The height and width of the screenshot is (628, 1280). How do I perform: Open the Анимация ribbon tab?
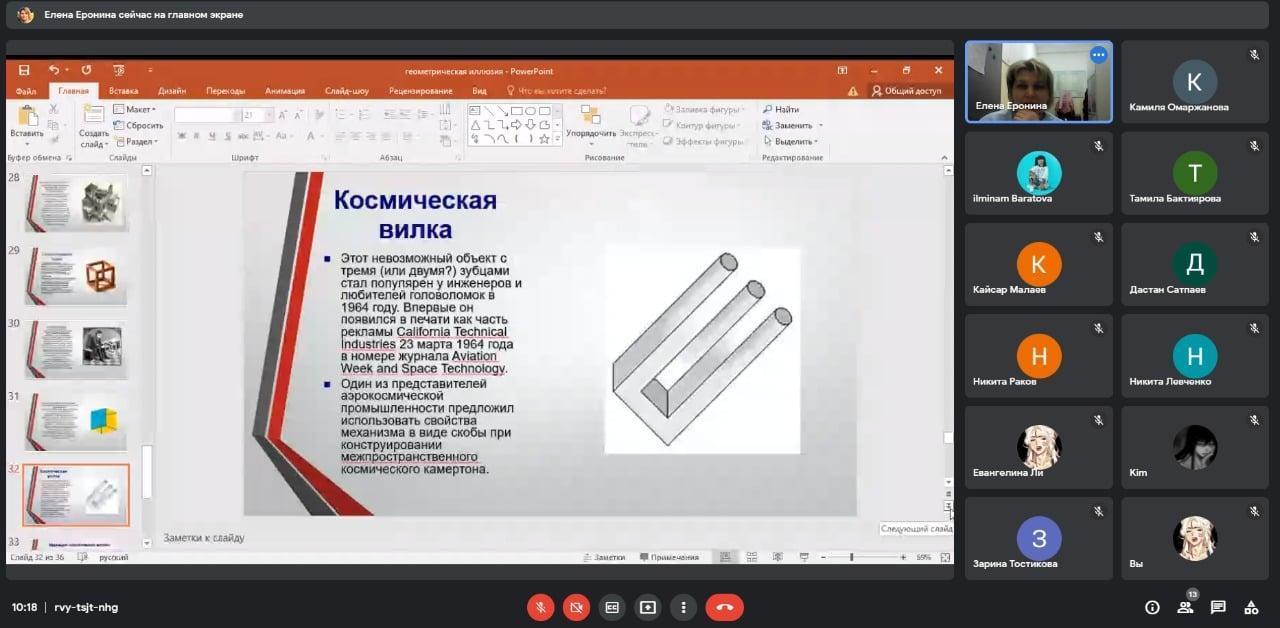coord(285,91)
